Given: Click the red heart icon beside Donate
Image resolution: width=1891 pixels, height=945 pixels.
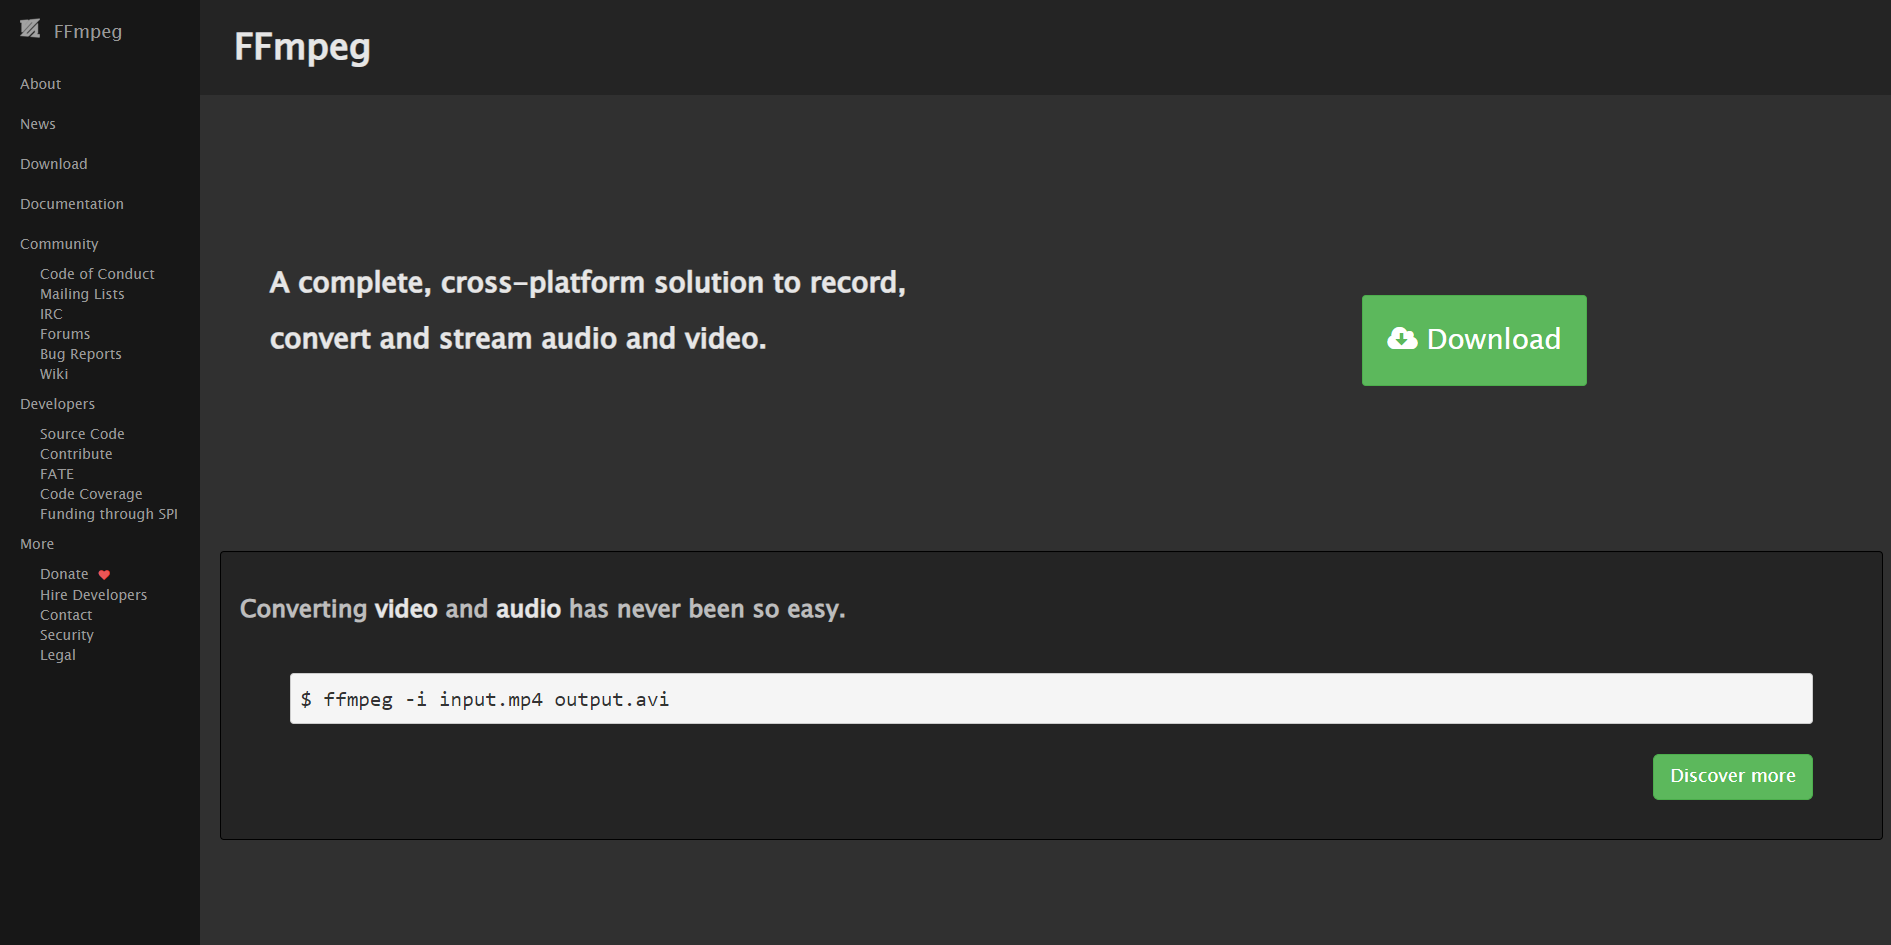Looking at the screenshot, I should point(104,575).
